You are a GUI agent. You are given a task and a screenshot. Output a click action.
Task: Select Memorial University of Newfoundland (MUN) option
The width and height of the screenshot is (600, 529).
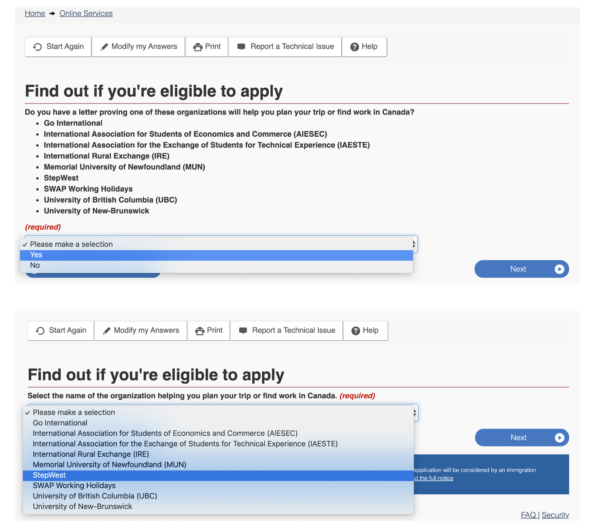click(x=218, y=465)
